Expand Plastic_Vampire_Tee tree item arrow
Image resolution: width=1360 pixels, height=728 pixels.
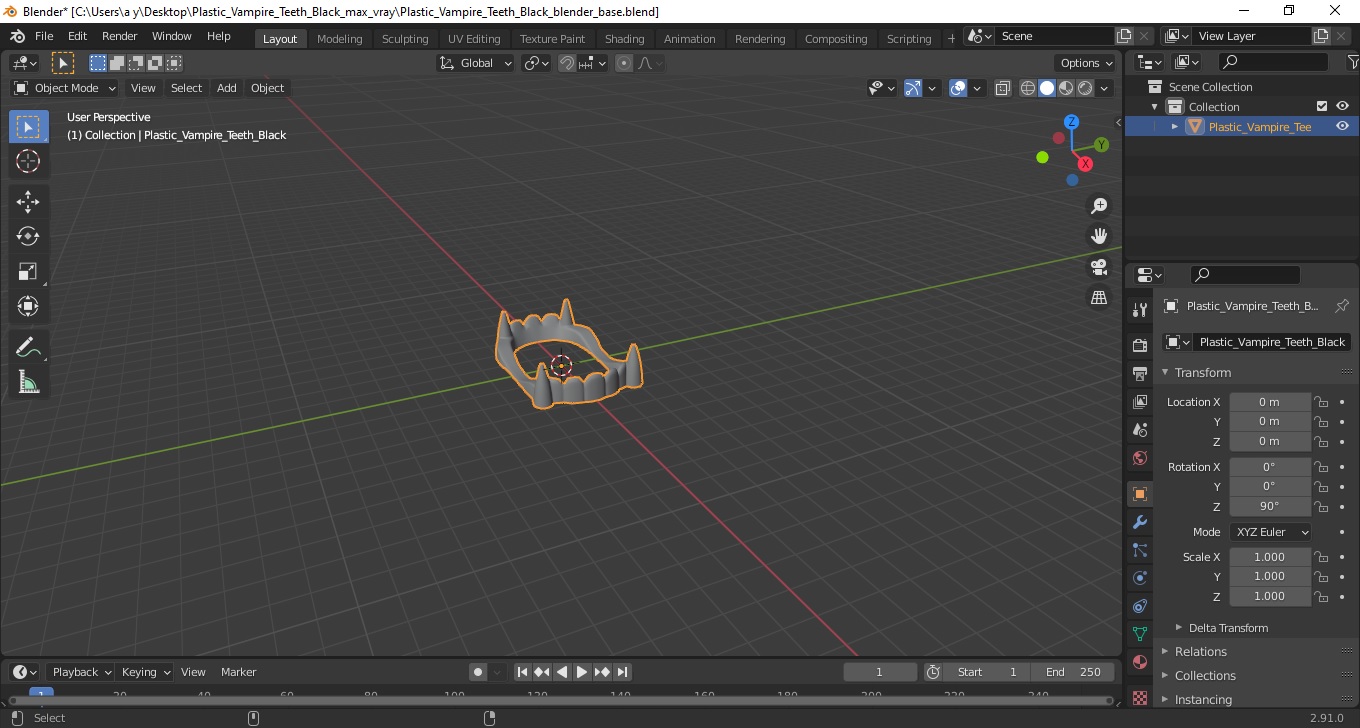click(1175, 127)
